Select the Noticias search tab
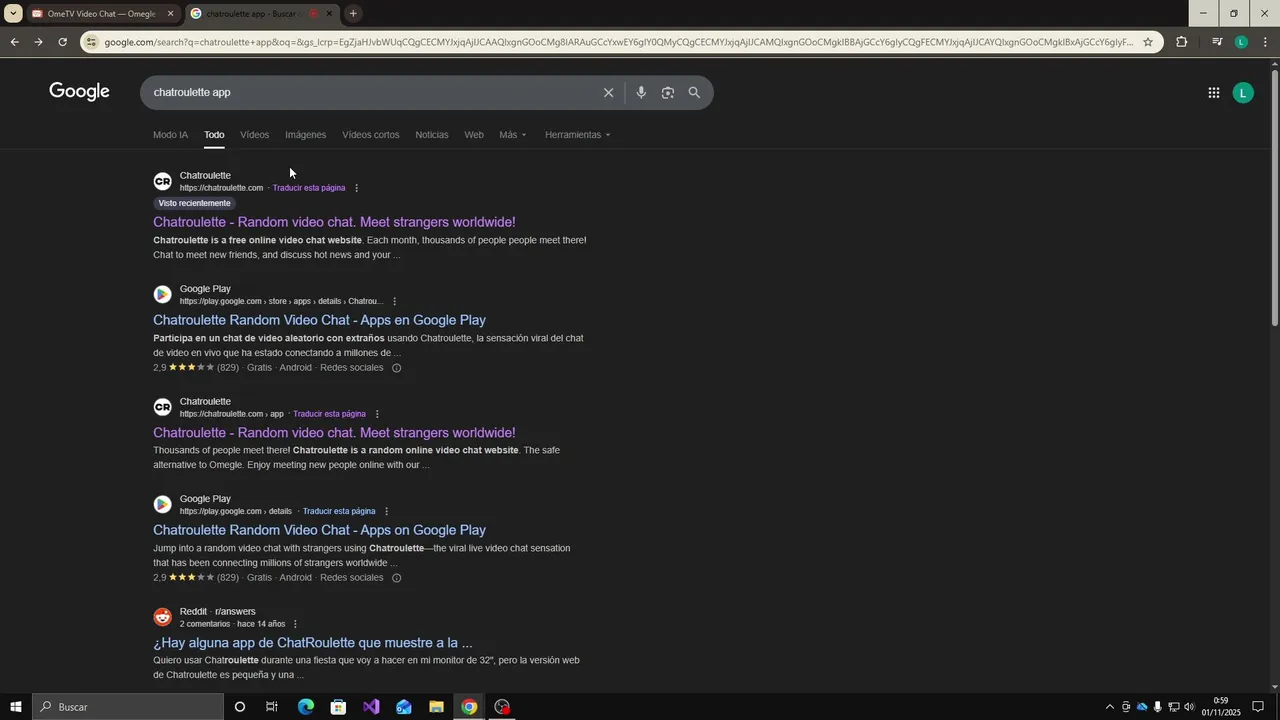Image resolution: width=1280 pixels, height=720 pixels. (432, 135)
